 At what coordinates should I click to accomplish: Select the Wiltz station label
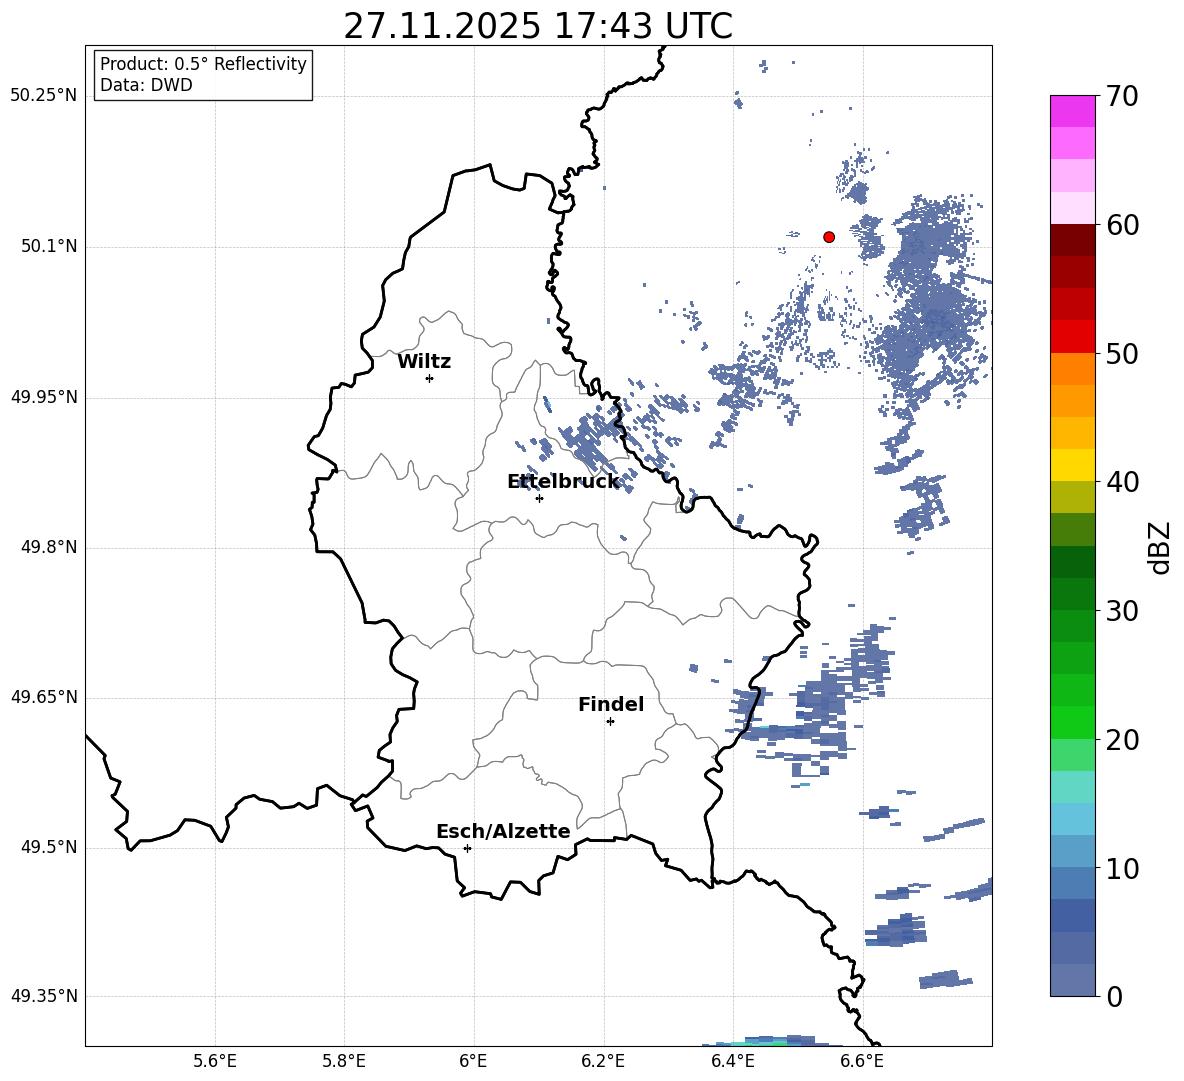coord(424,362)
